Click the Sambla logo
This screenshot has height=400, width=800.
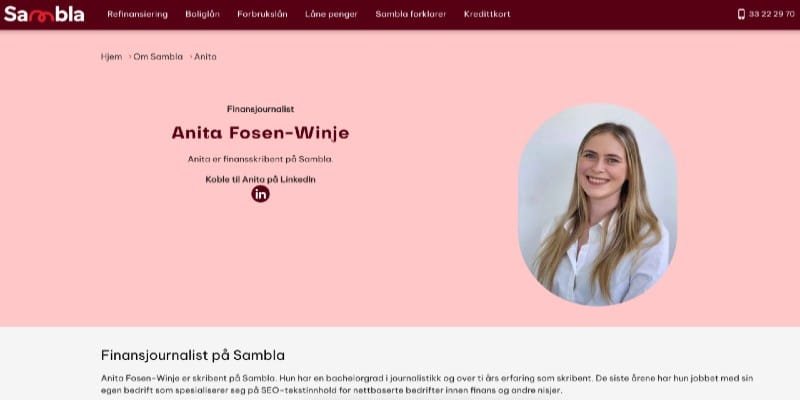tap(44, 14)
